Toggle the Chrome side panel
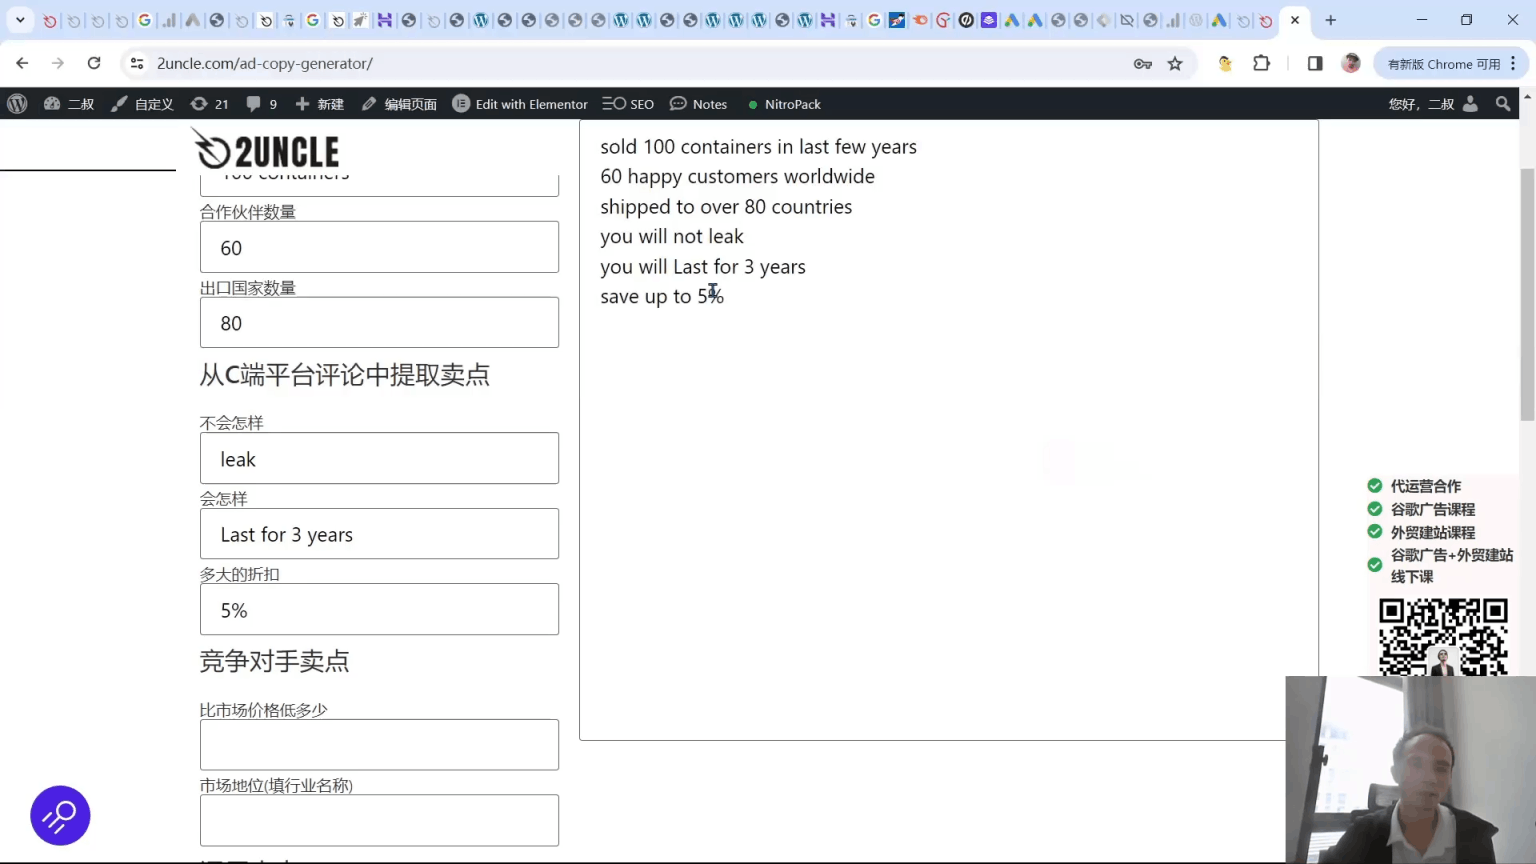 point(1313,62)
